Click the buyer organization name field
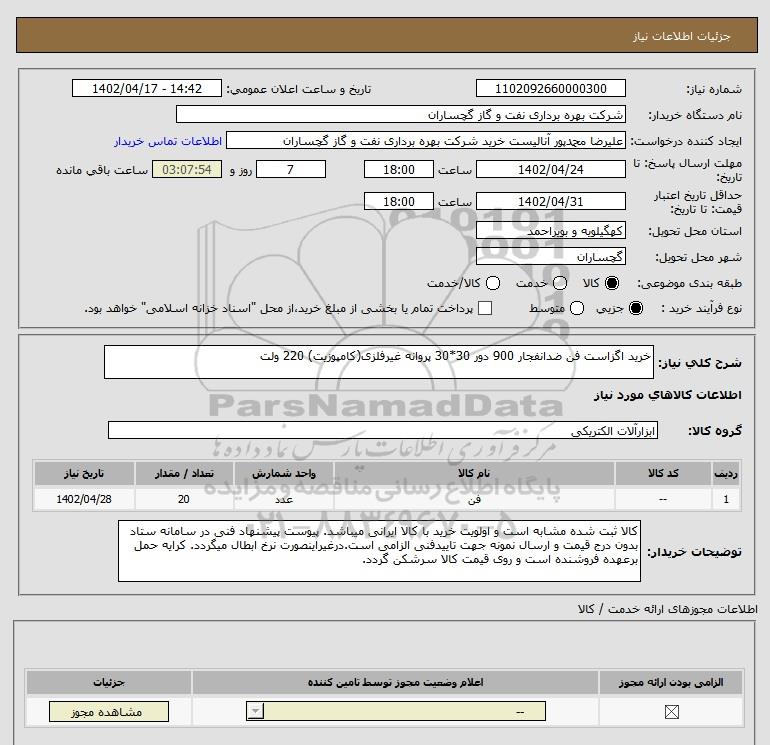 point(401,114)
